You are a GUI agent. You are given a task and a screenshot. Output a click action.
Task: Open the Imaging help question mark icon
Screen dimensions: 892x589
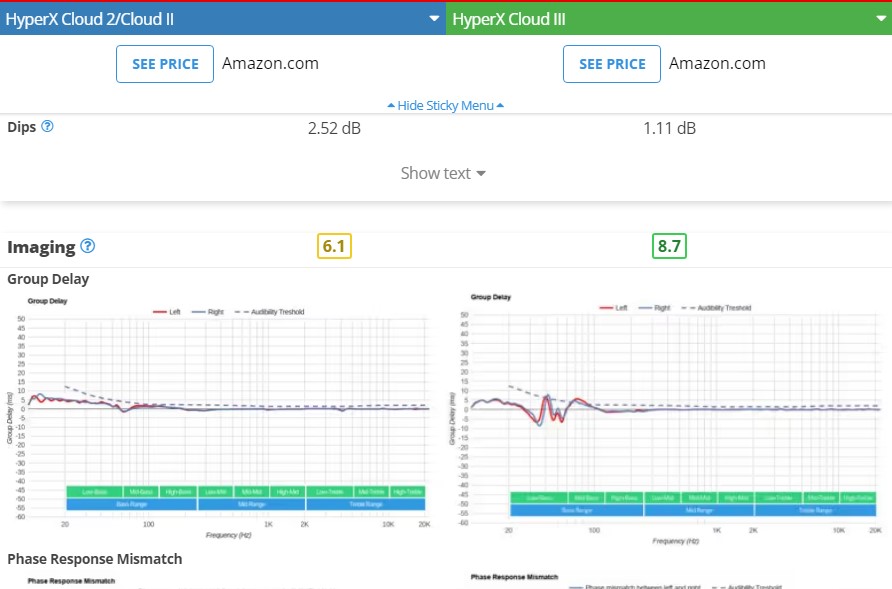coord(88,246)
